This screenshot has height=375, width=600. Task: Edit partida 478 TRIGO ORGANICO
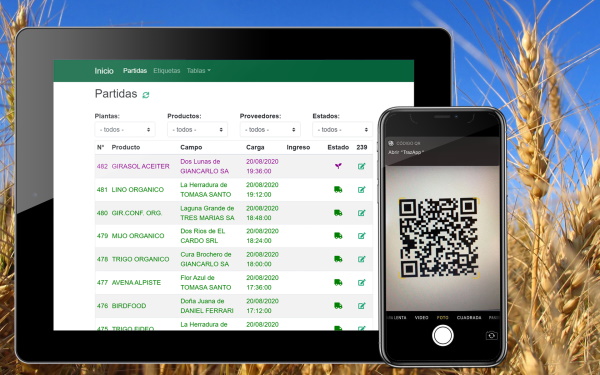click(x=362, y=259)
